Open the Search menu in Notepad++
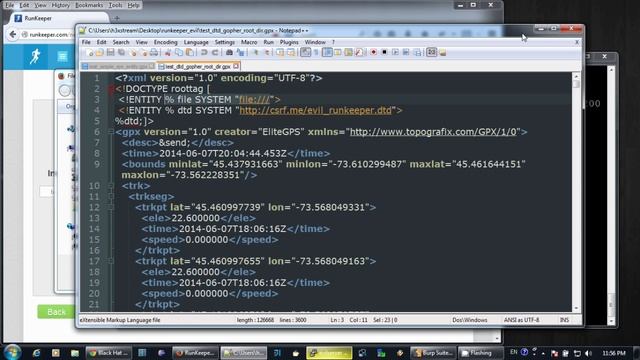Image resolution: width=640 pixels, height=360 pixels. [121, 42]
